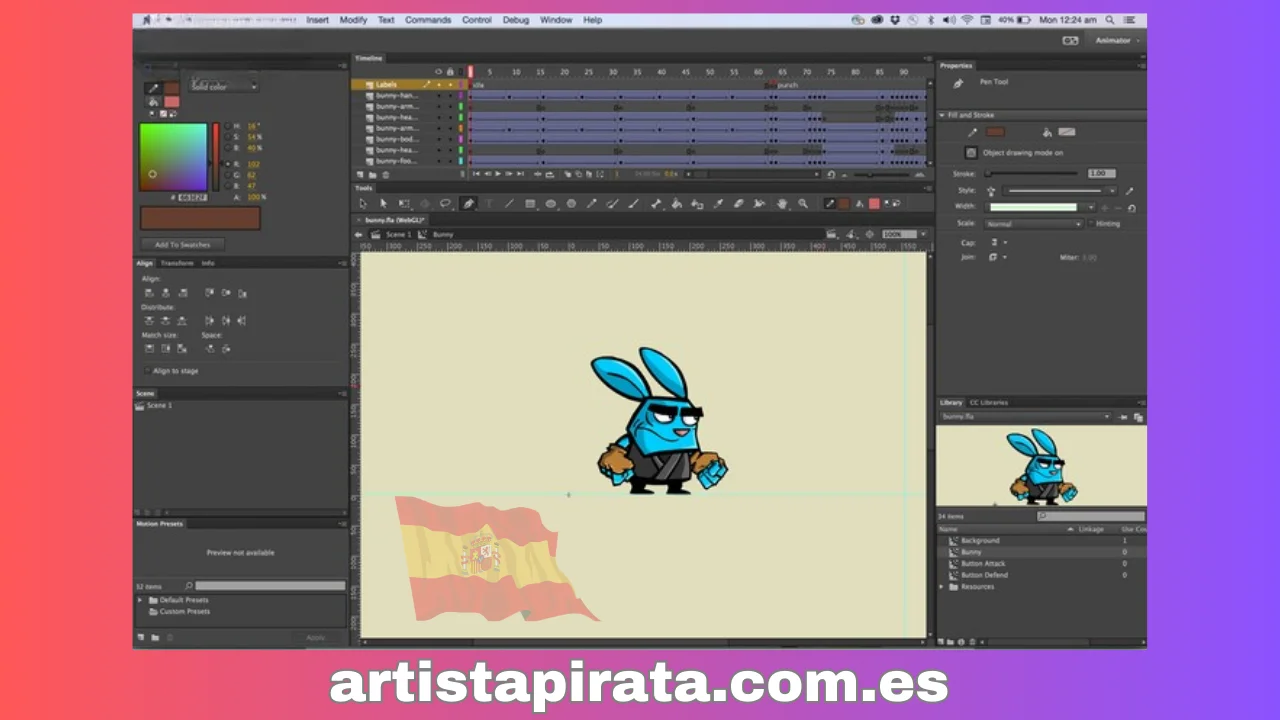Open the Debug menu
Viewport: 1280px width, 720px height.
point(516,20)
